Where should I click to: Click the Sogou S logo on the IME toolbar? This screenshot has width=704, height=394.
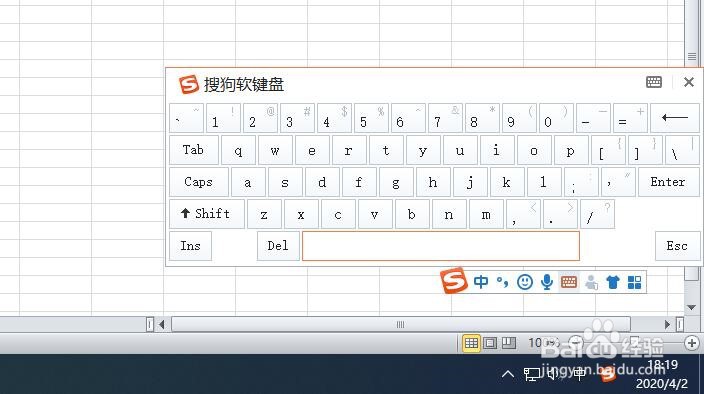pos(454,280)
